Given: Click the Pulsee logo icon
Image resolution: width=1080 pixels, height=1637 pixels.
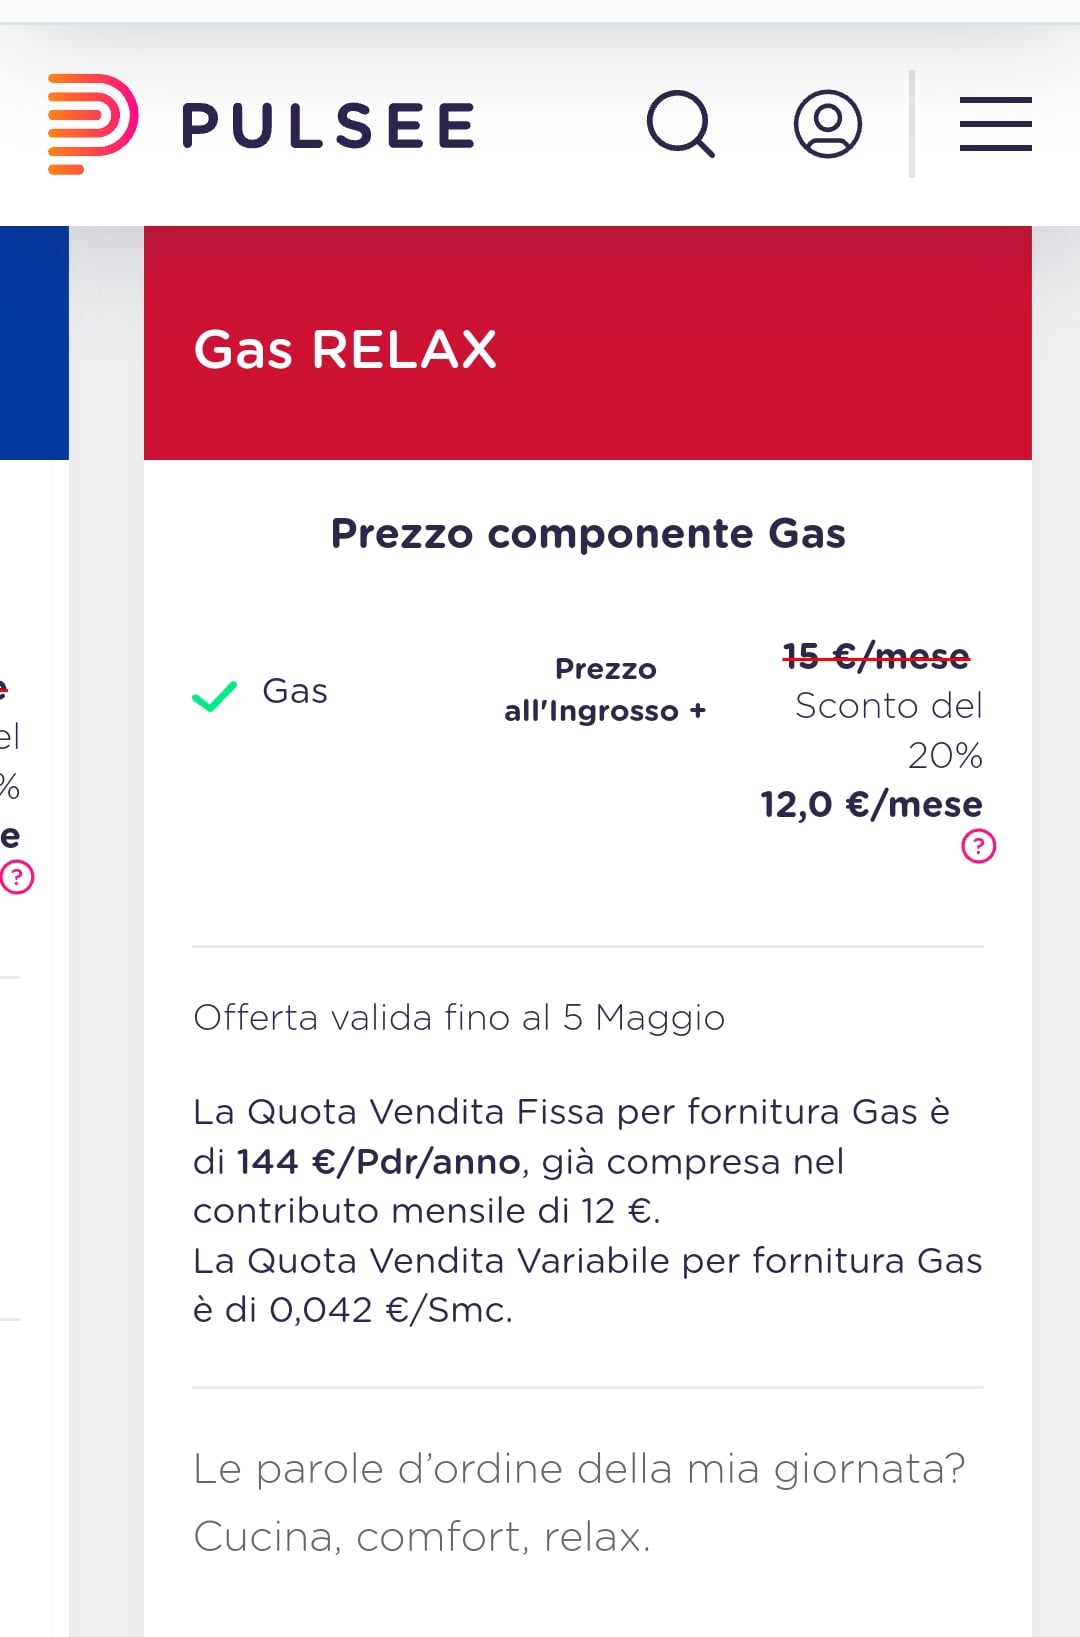Looking at the screenshot, I should click(x=92, y=124).
